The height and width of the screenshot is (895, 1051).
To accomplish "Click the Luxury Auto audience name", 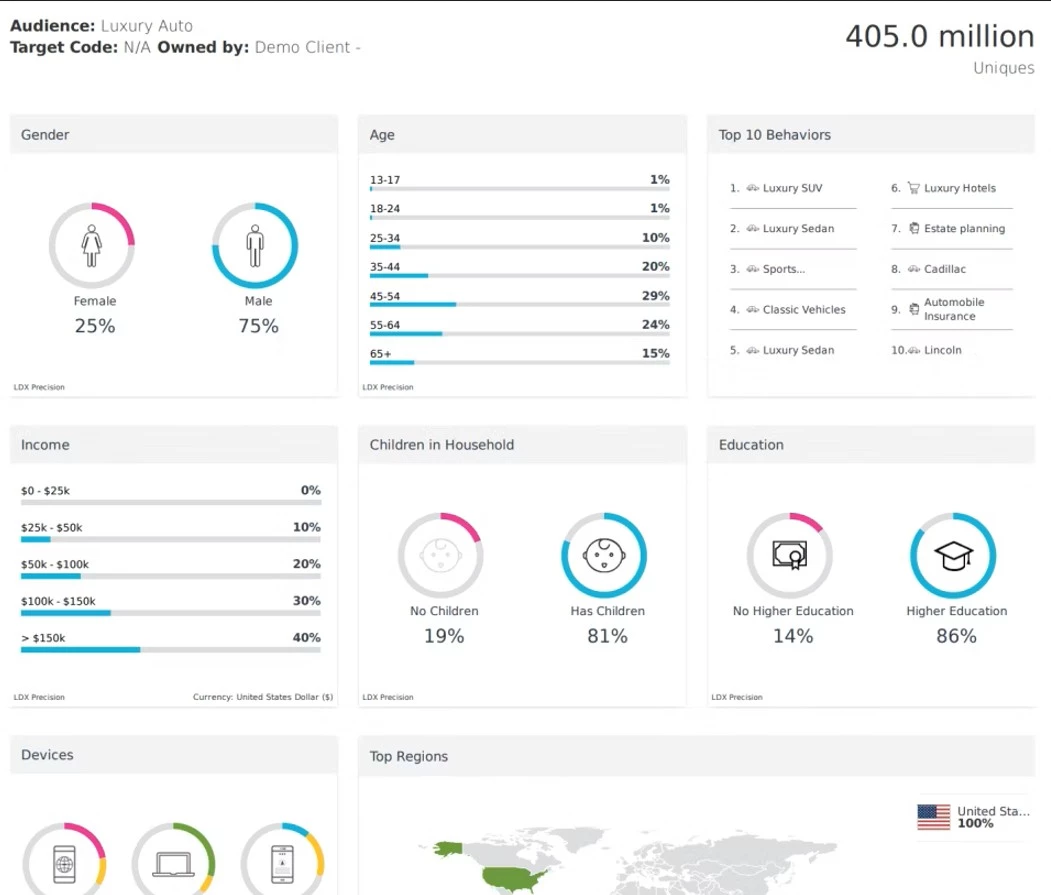I will click(147, 25).
